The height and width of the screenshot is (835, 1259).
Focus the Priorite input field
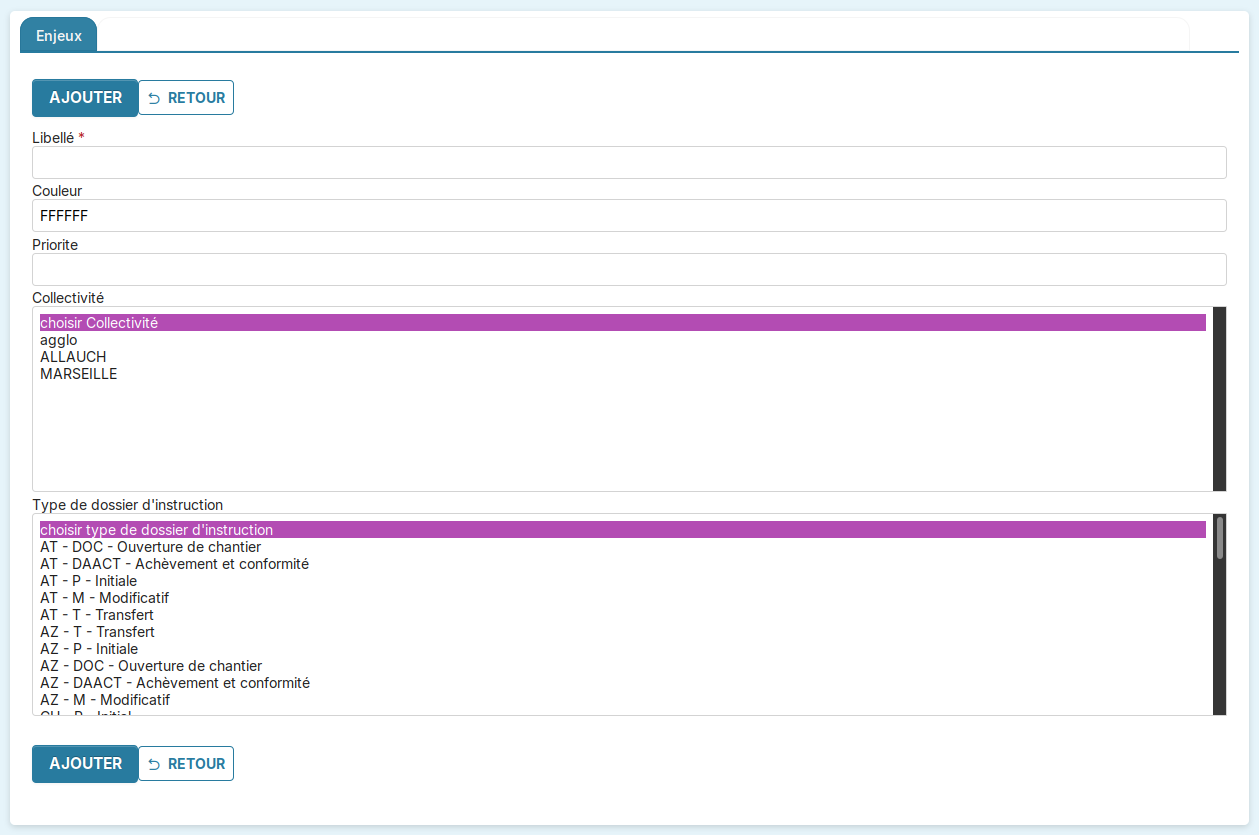[x=629, y=269]
